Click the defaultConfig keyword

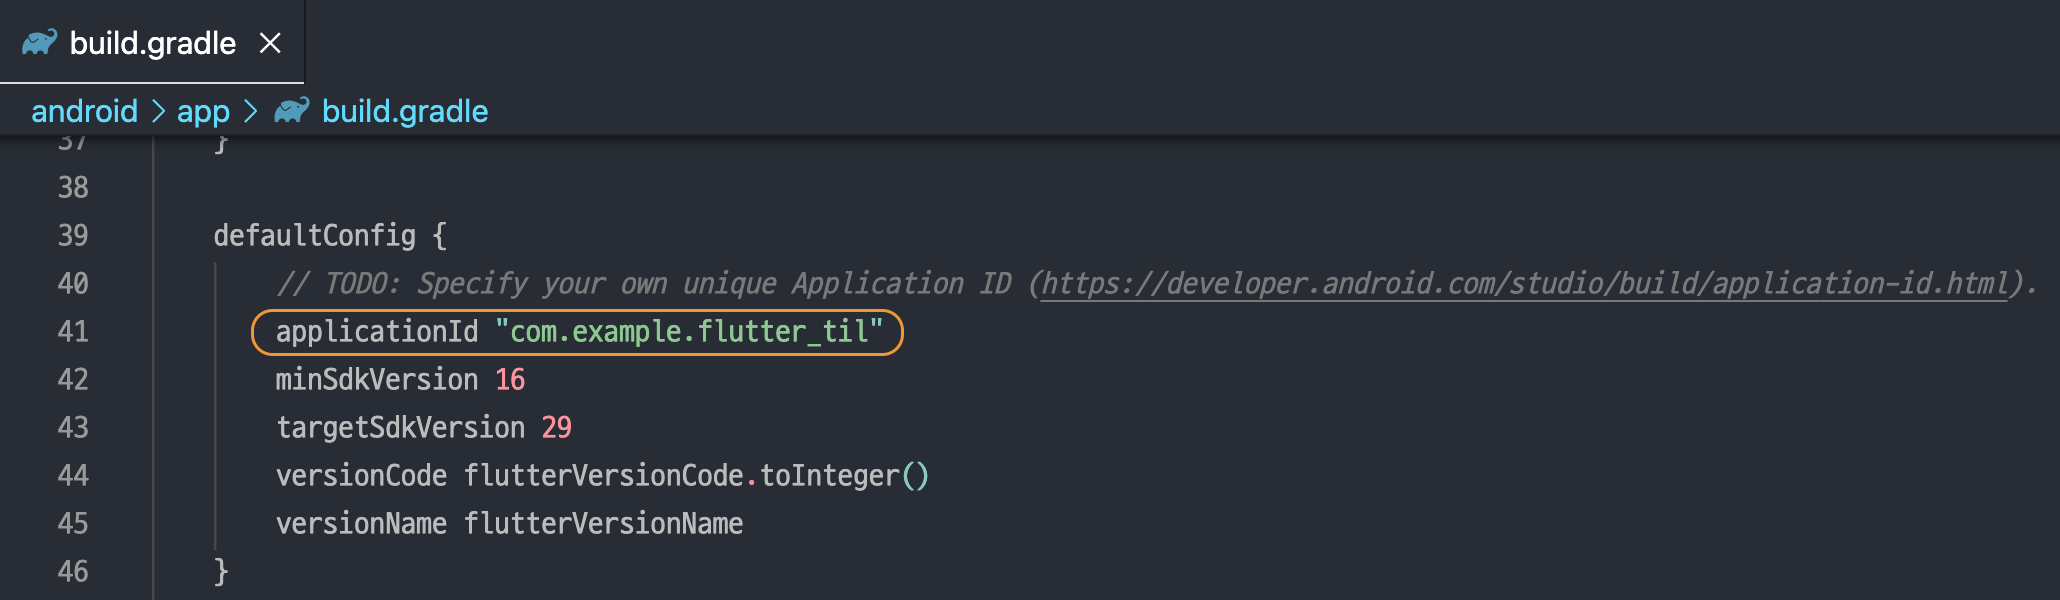point(314,236)
